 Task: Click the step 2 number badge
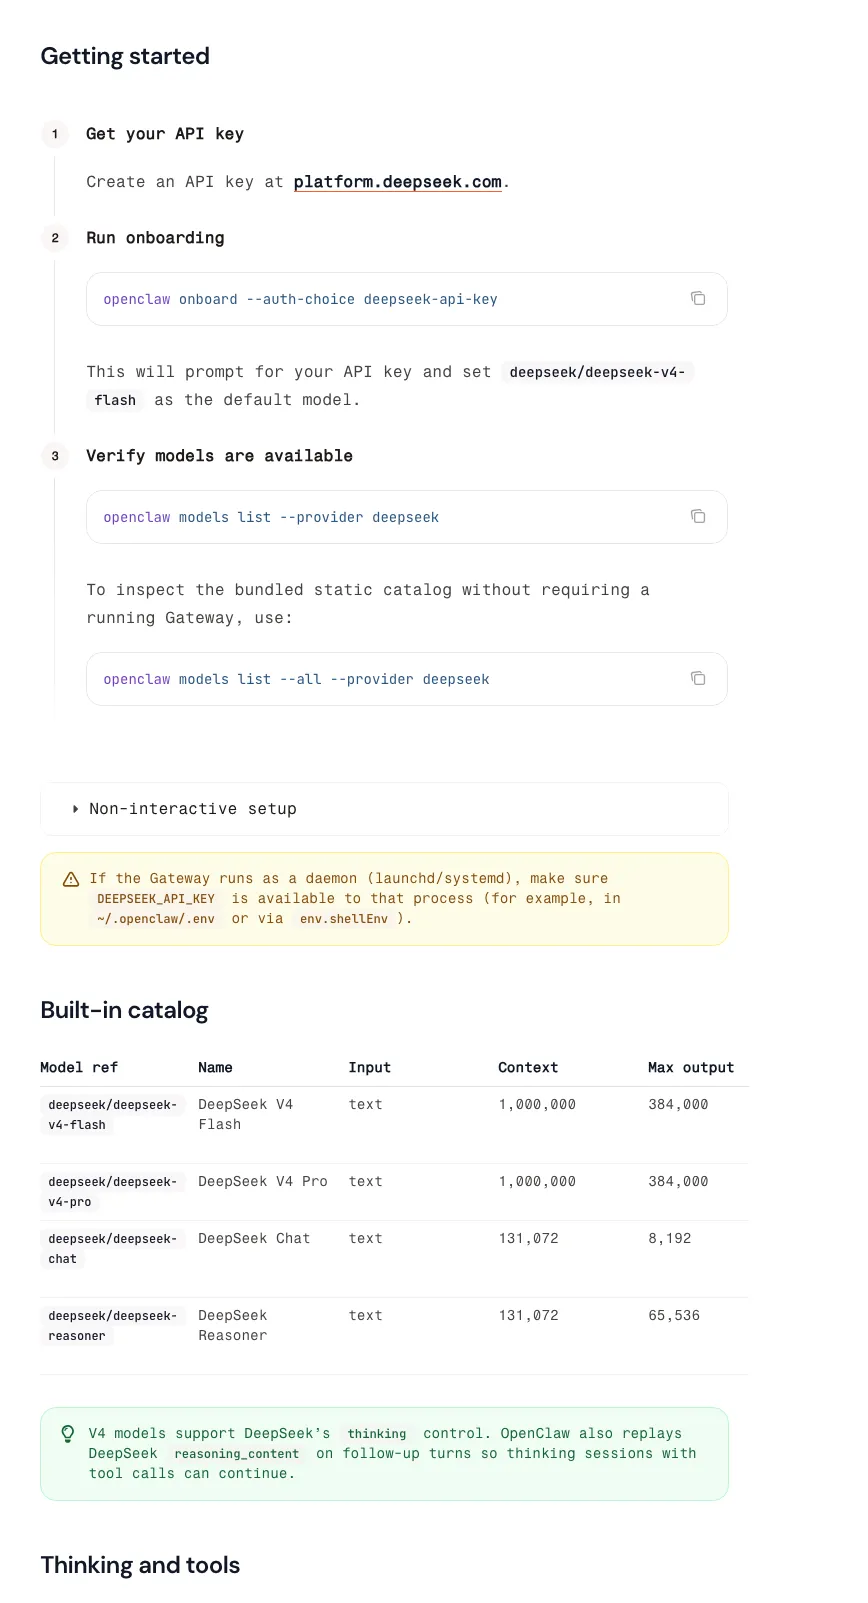point(55,238)
